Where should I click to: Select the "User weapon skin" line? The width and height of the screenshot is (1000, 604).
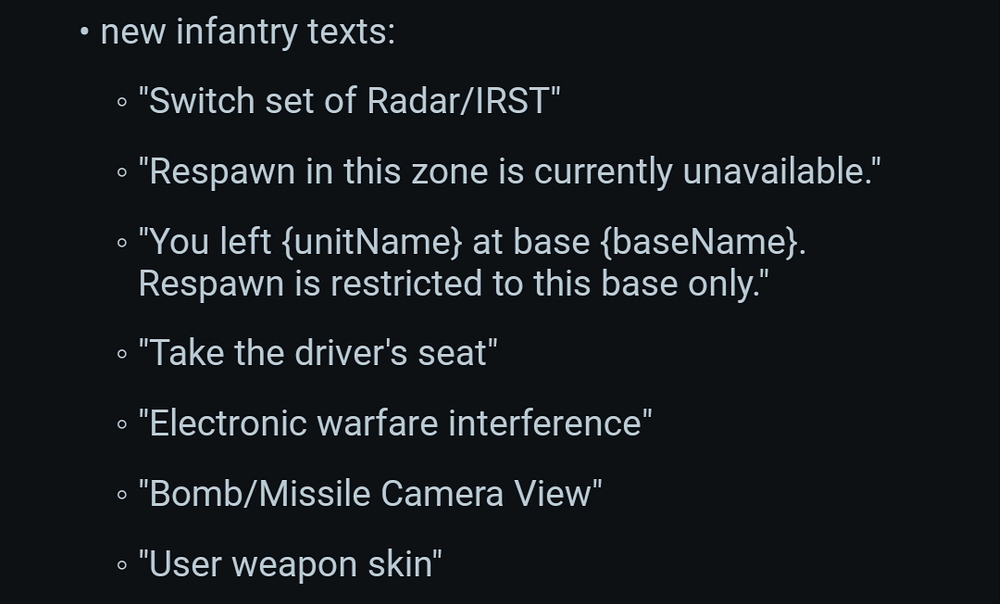click(290, 564)
